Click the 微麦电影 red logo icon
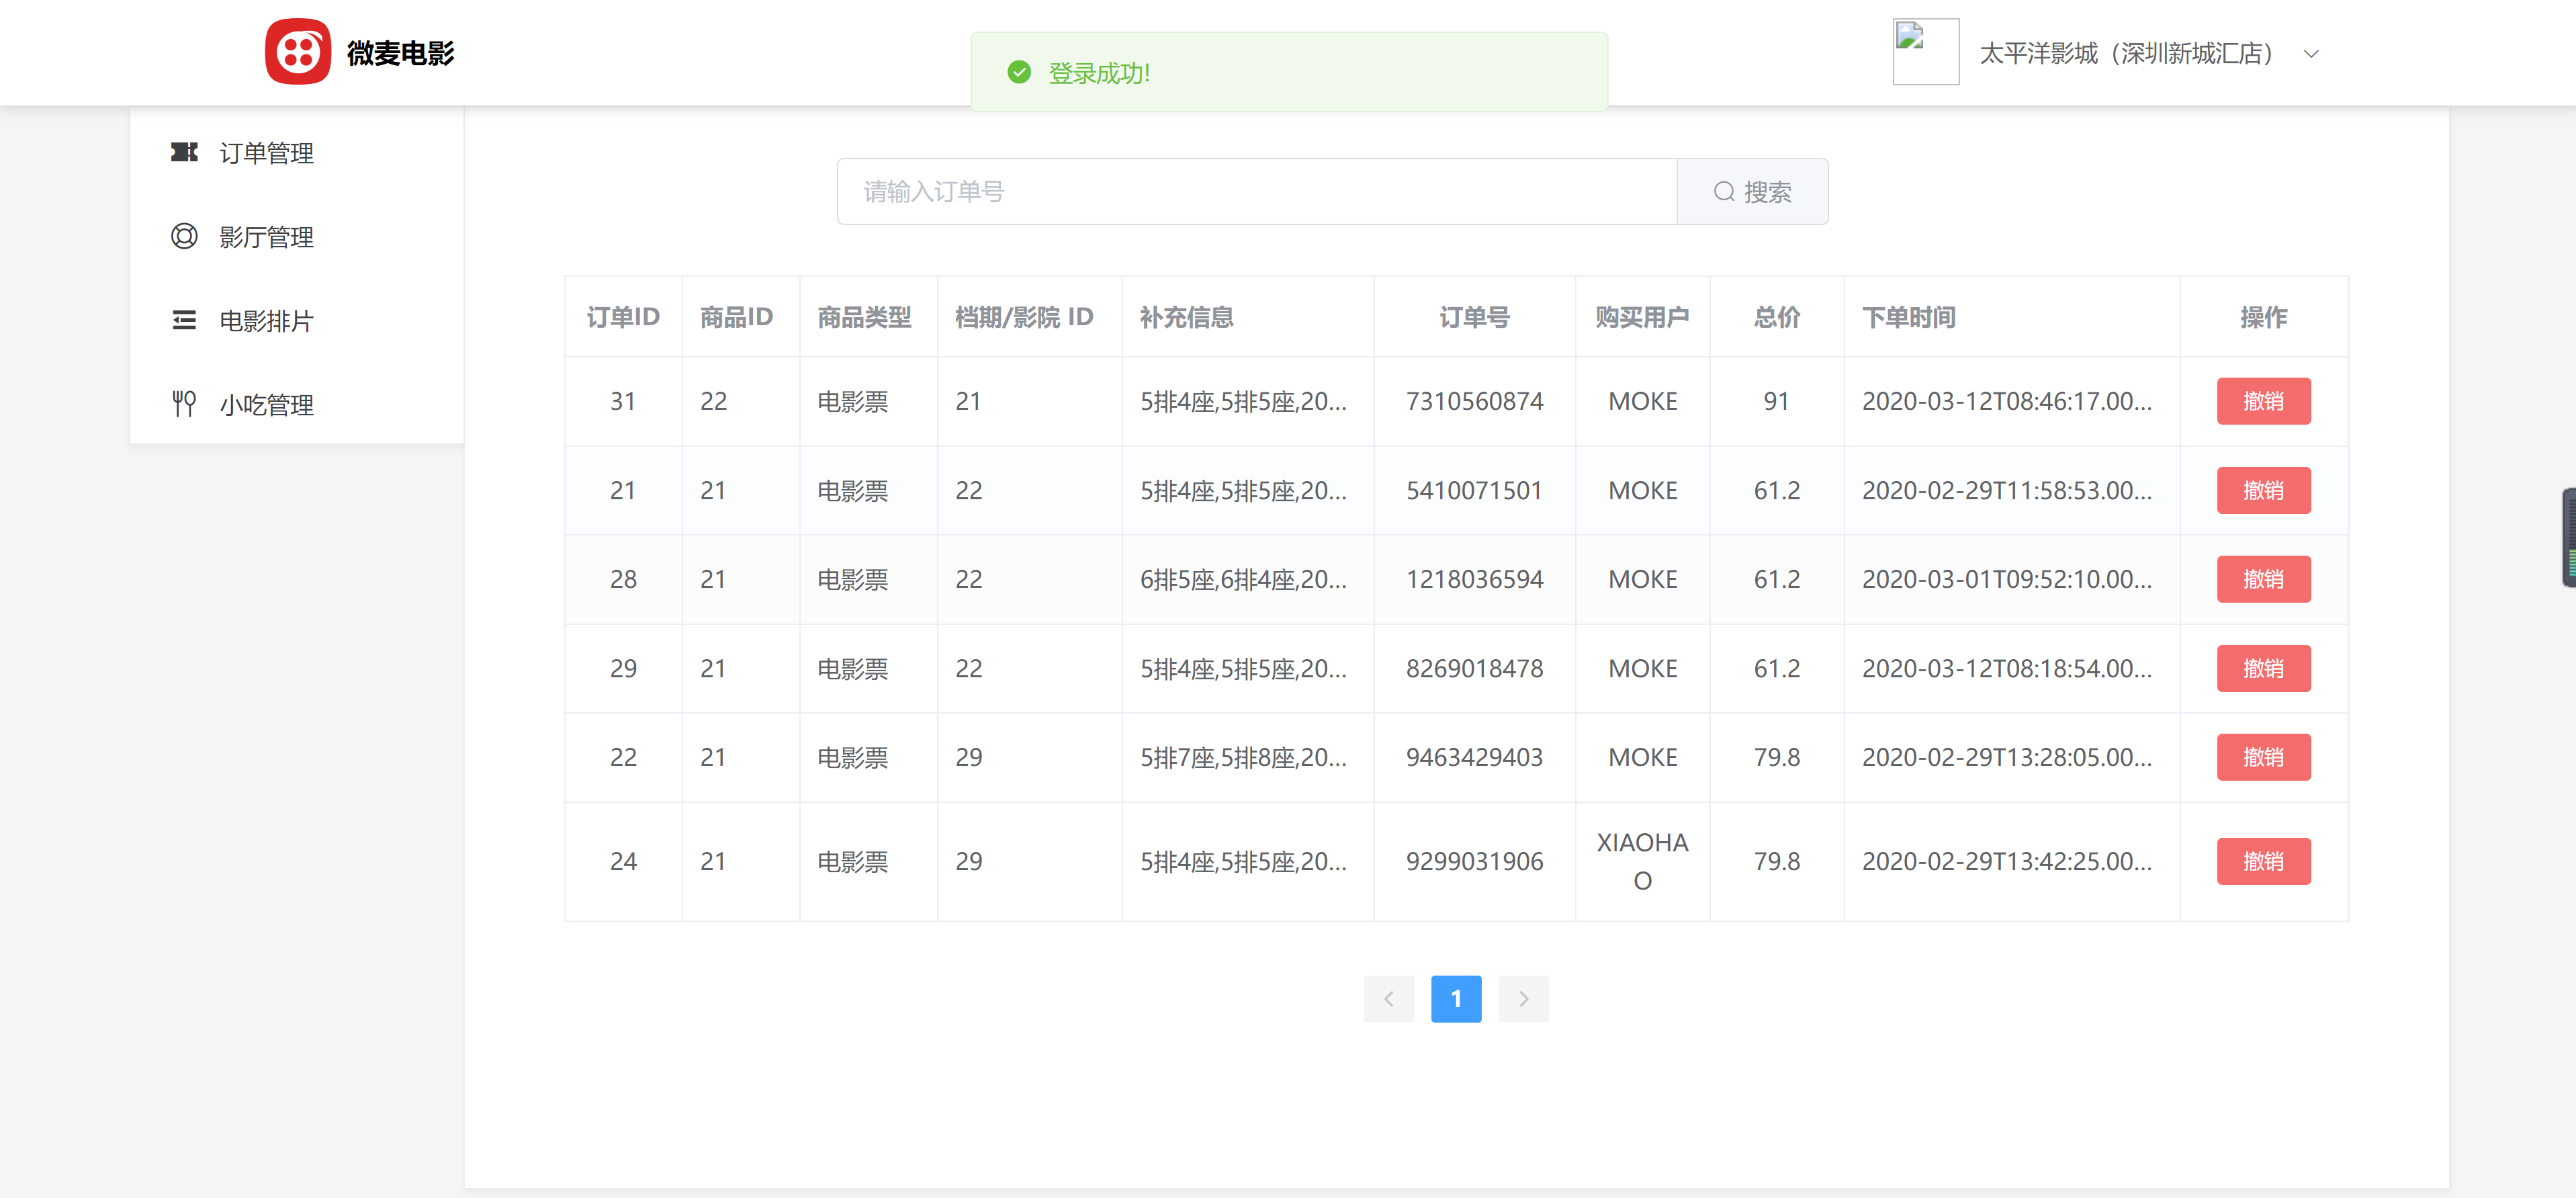The width and height of the screenshot is (2576, 1198). pyautogui.click(x=297, y=52)
